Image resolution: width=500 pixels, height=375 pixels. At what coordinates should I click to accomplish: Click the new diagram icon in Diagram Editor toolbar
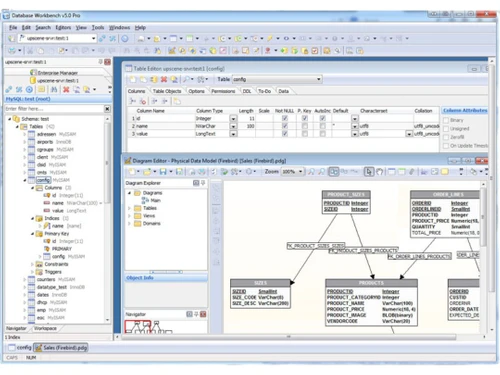pos(132,172)
